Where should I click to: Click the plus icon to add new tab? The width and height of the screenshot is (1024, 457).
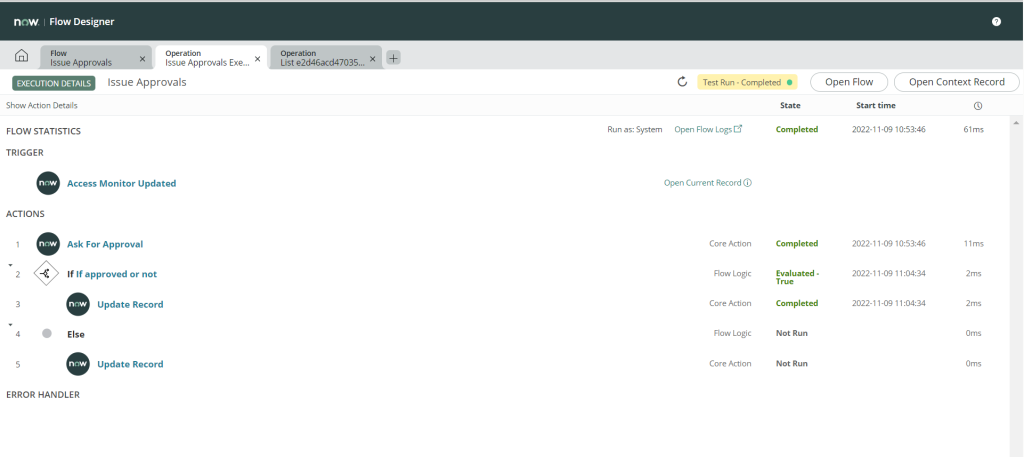393,58
